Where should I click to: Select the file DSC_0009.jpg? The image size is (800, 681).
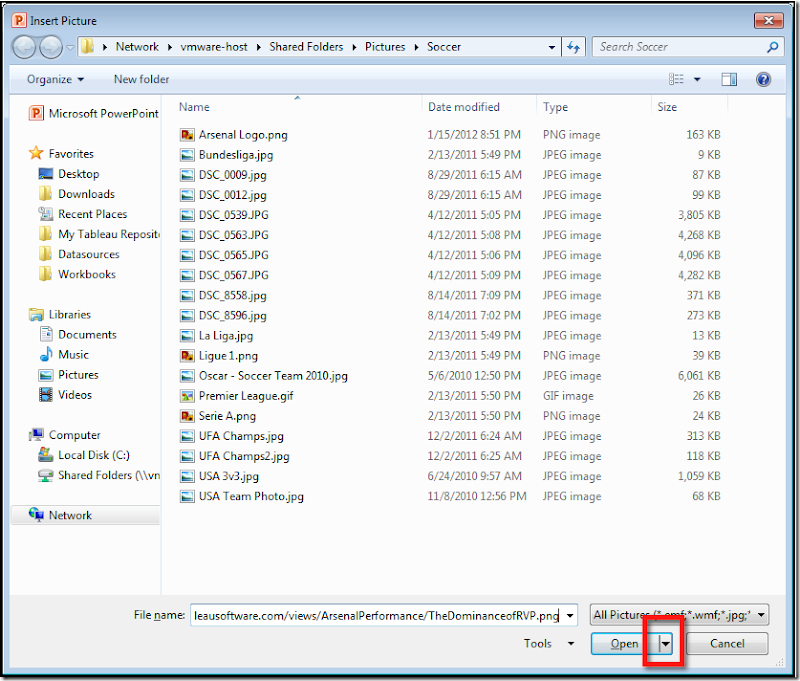[x=232, y=175]
